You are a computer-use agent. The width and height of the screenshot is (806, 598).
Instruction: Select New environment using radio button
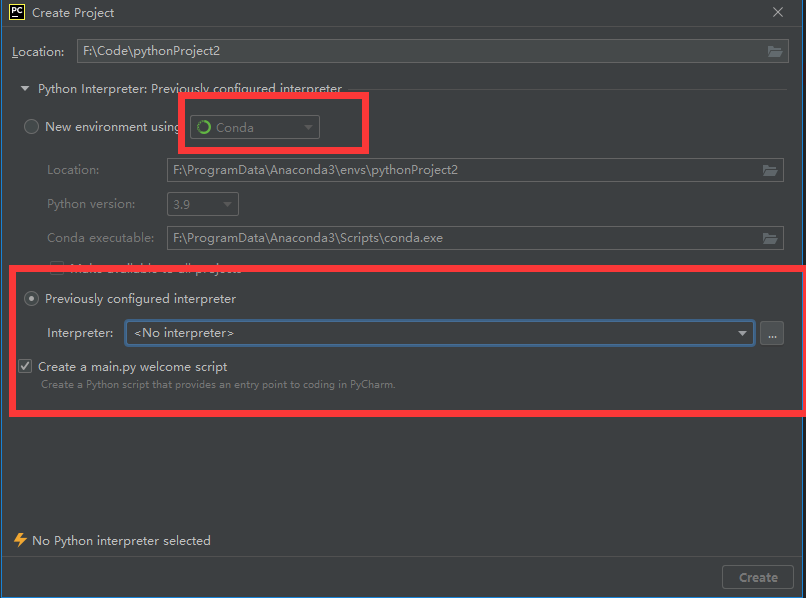coord(31,126)
